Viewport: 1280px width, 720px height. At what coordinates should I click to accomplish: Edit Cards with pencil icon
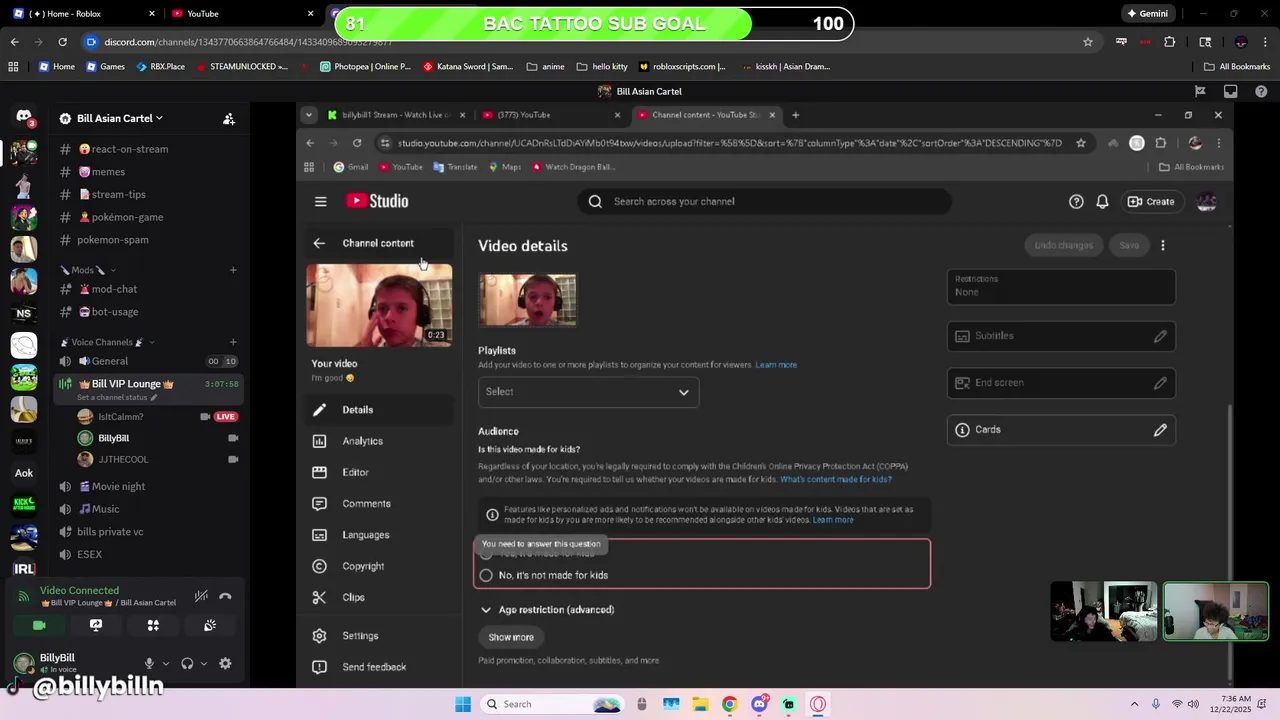(x=1160, y=430)
